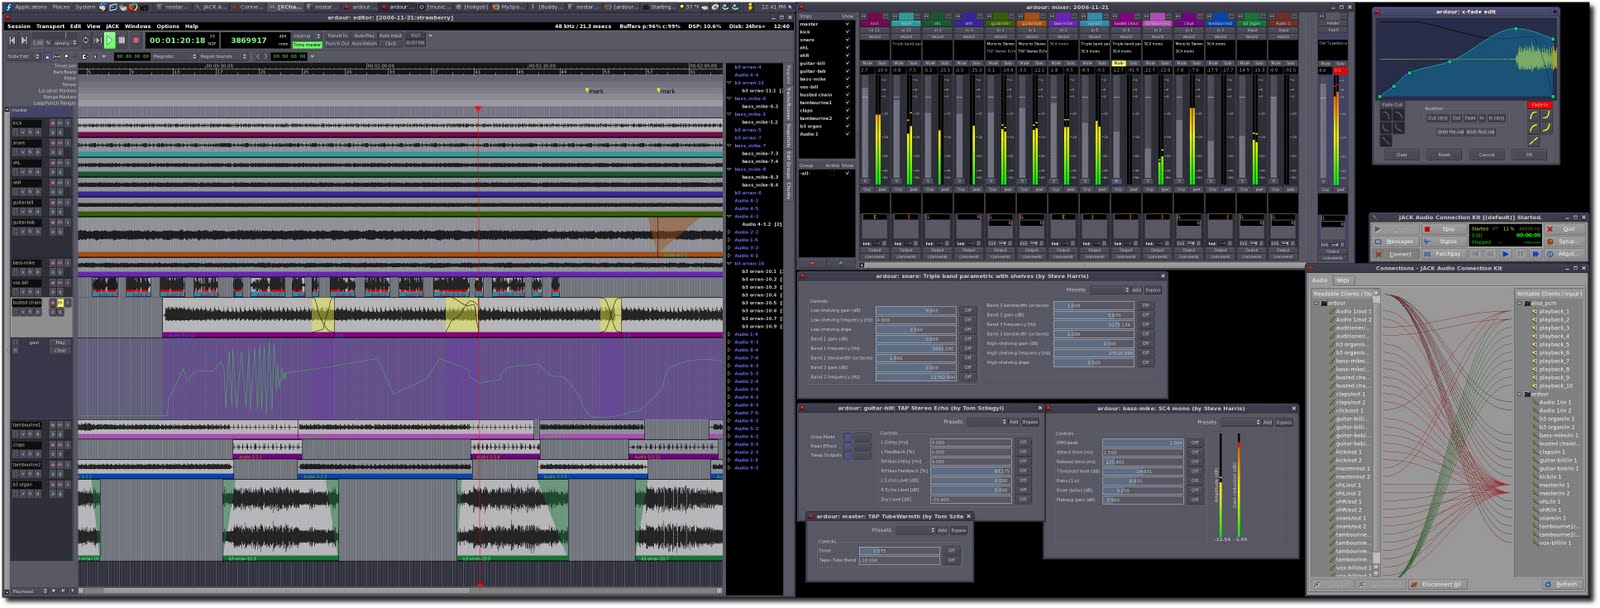1600x608 pixels.
Task: Toggle Show checkbox for bass-mike strip
Action: (847, 79)
